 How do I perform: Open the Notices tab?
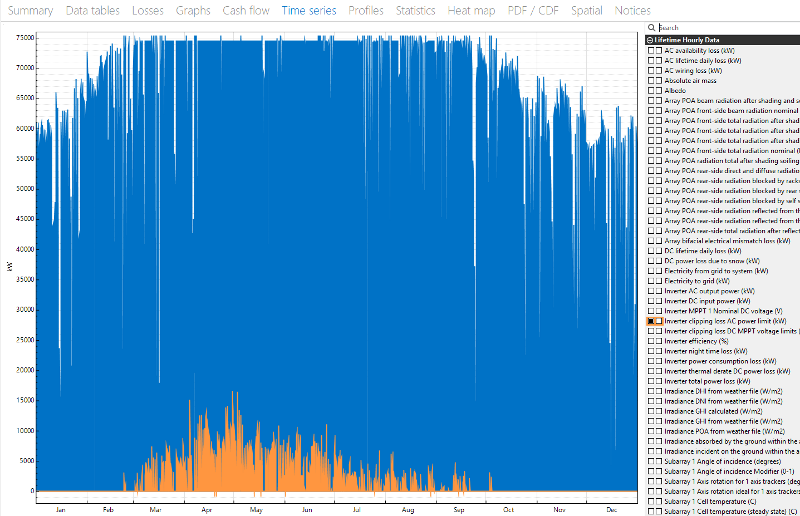click(632, 11)
